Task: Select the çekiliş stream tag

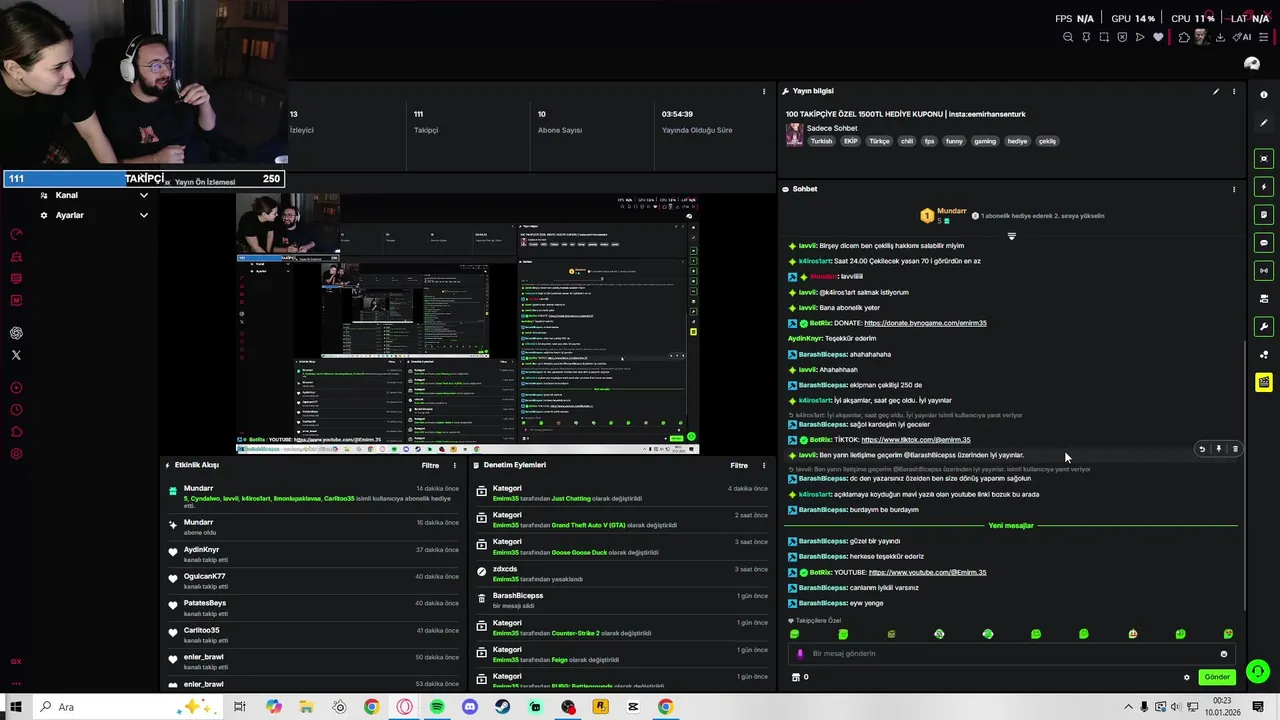Action: [x=1047, y=141]
